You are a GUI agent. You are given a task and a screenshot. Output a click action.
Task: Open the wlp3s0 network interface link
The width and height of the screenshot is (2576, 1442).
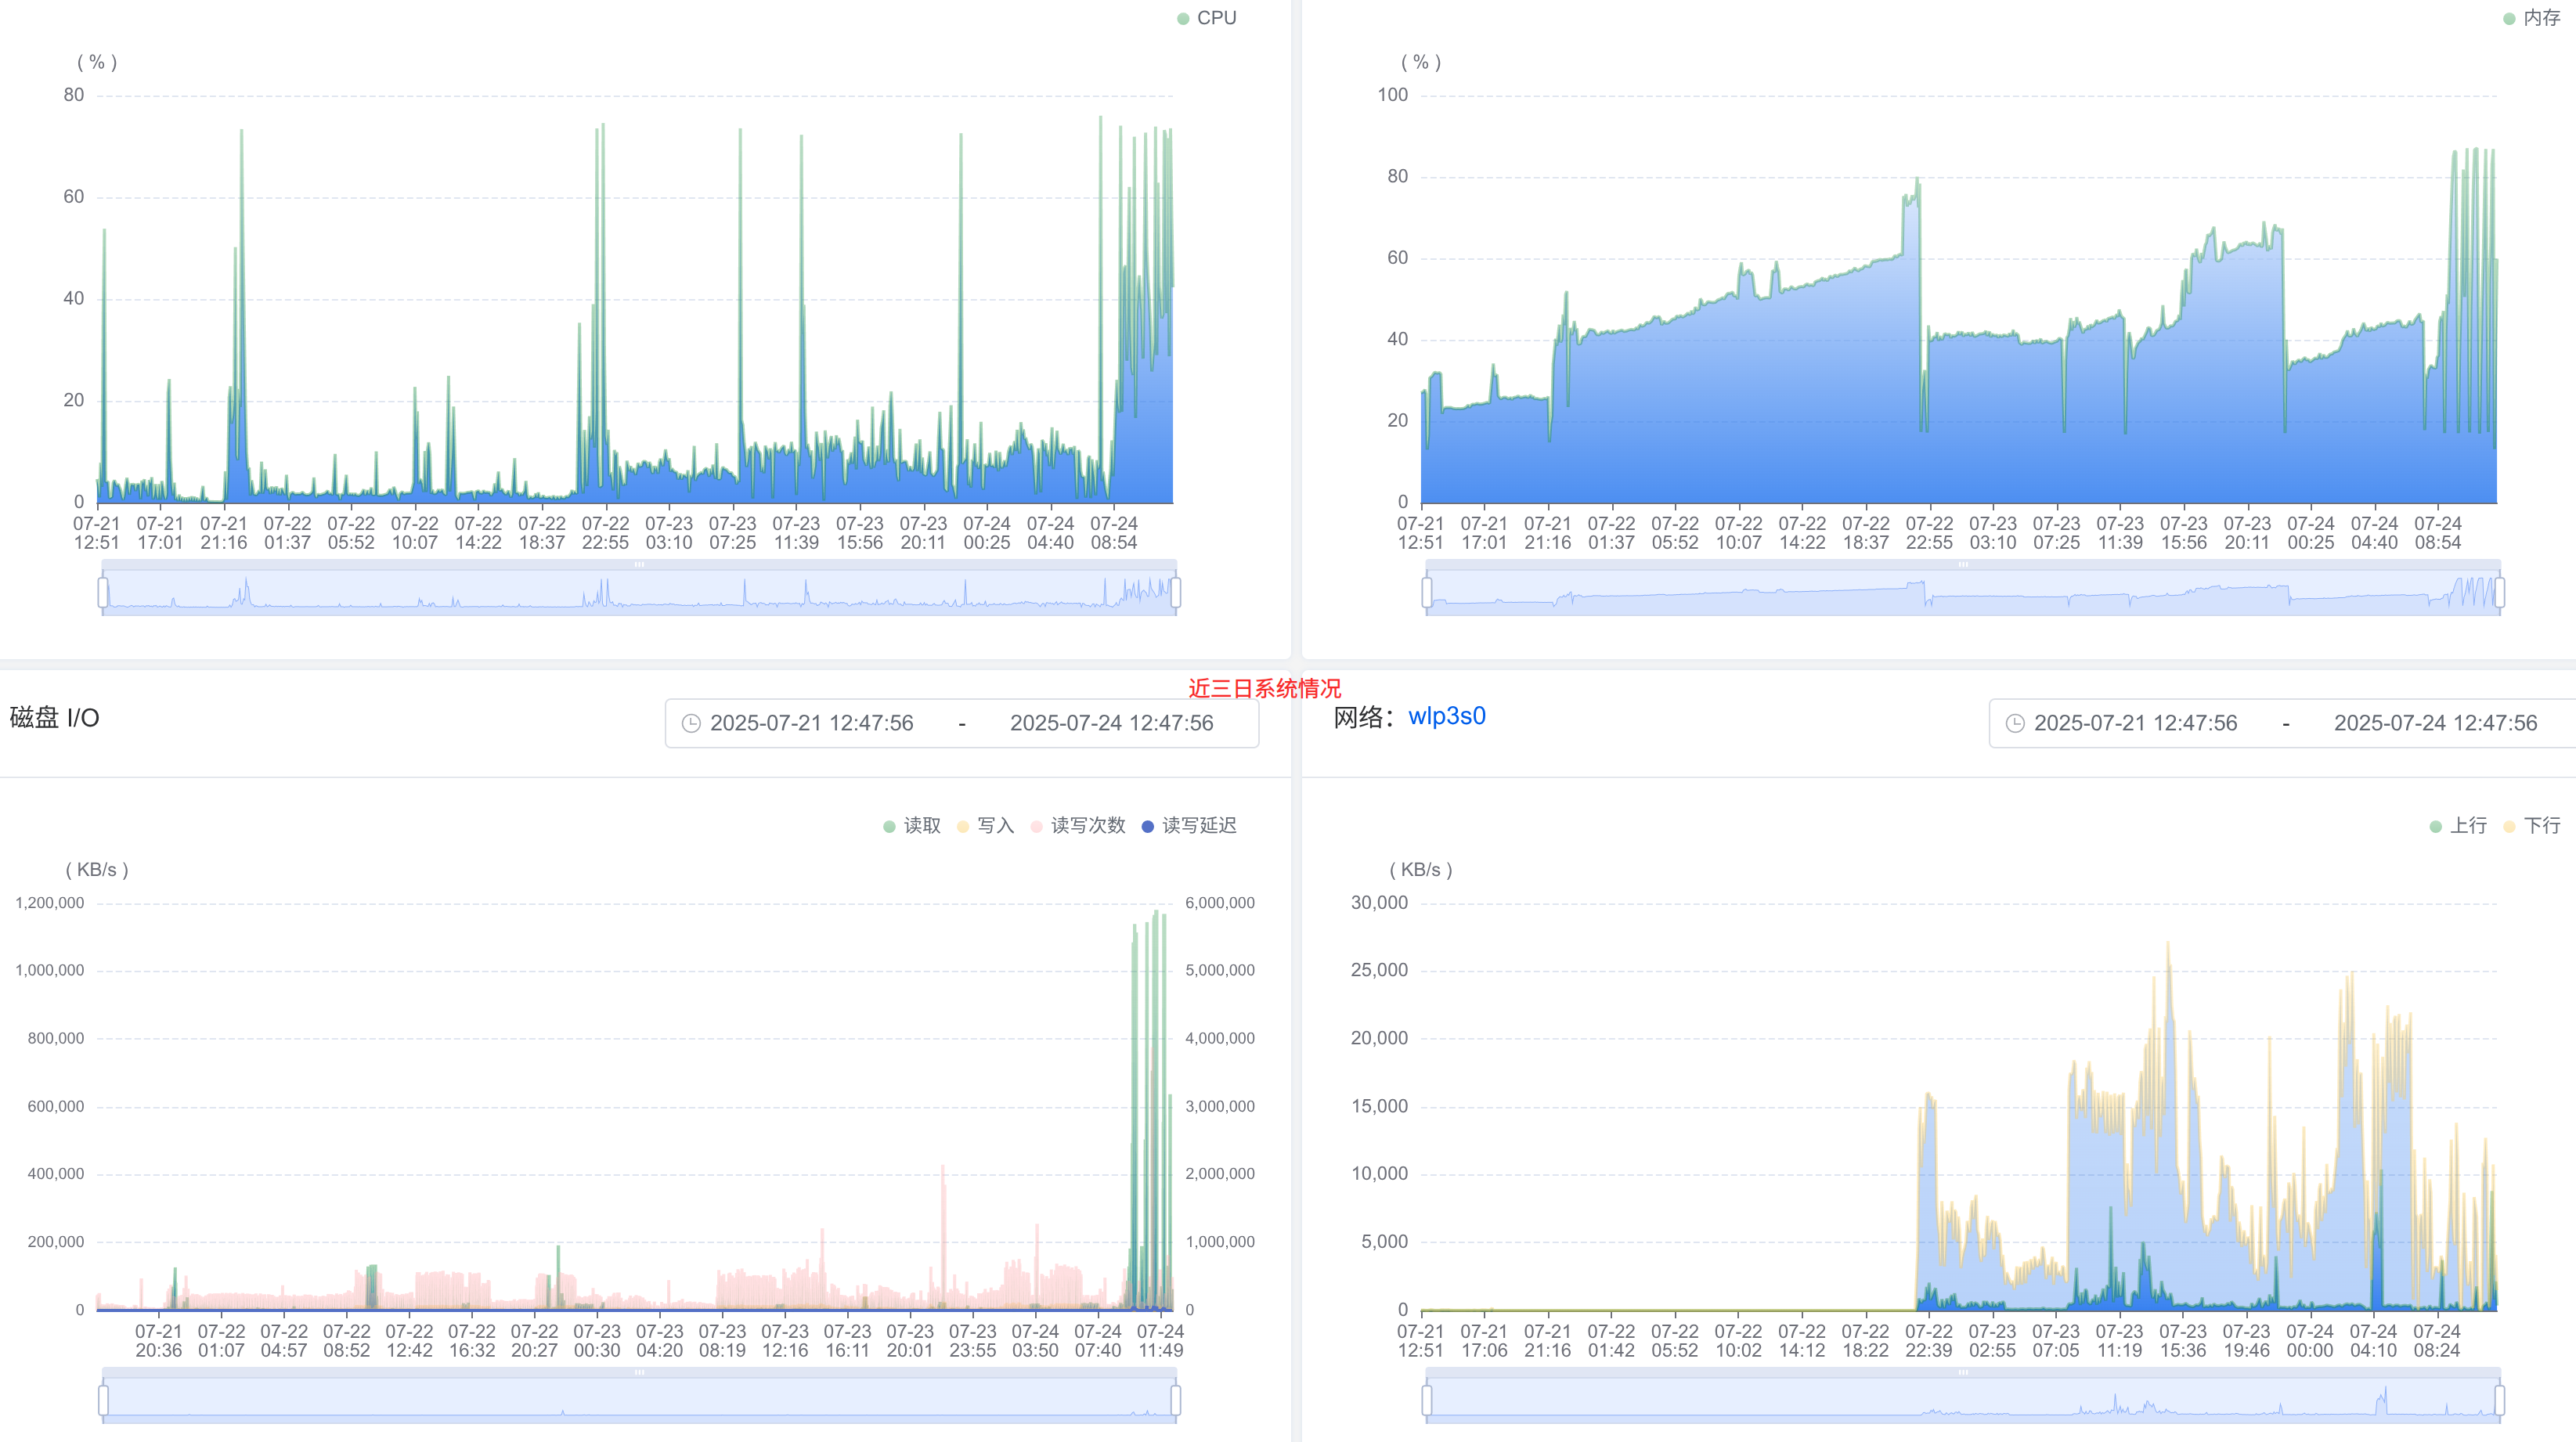click(x=1447, y=716)
